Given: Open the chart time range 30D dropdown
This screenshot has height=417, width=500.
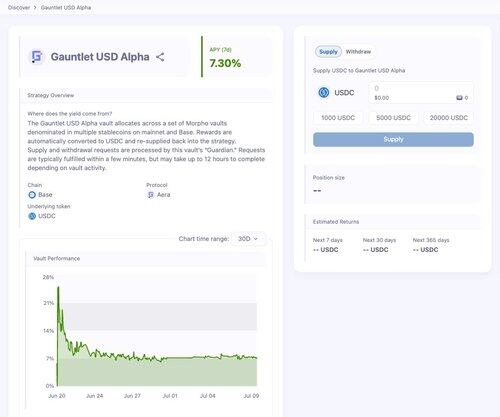Looking at the screenshot, I should tap(248, 239).
